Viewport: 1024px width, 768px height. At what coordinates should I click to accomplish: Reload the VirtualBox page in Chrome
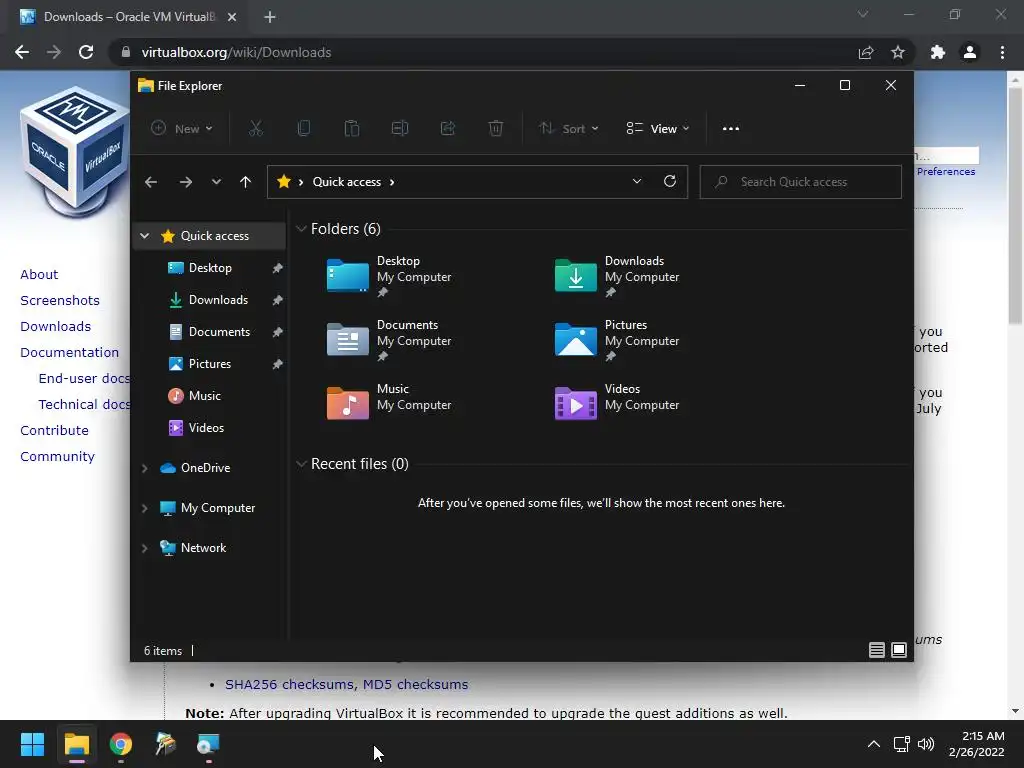point(86,52)
